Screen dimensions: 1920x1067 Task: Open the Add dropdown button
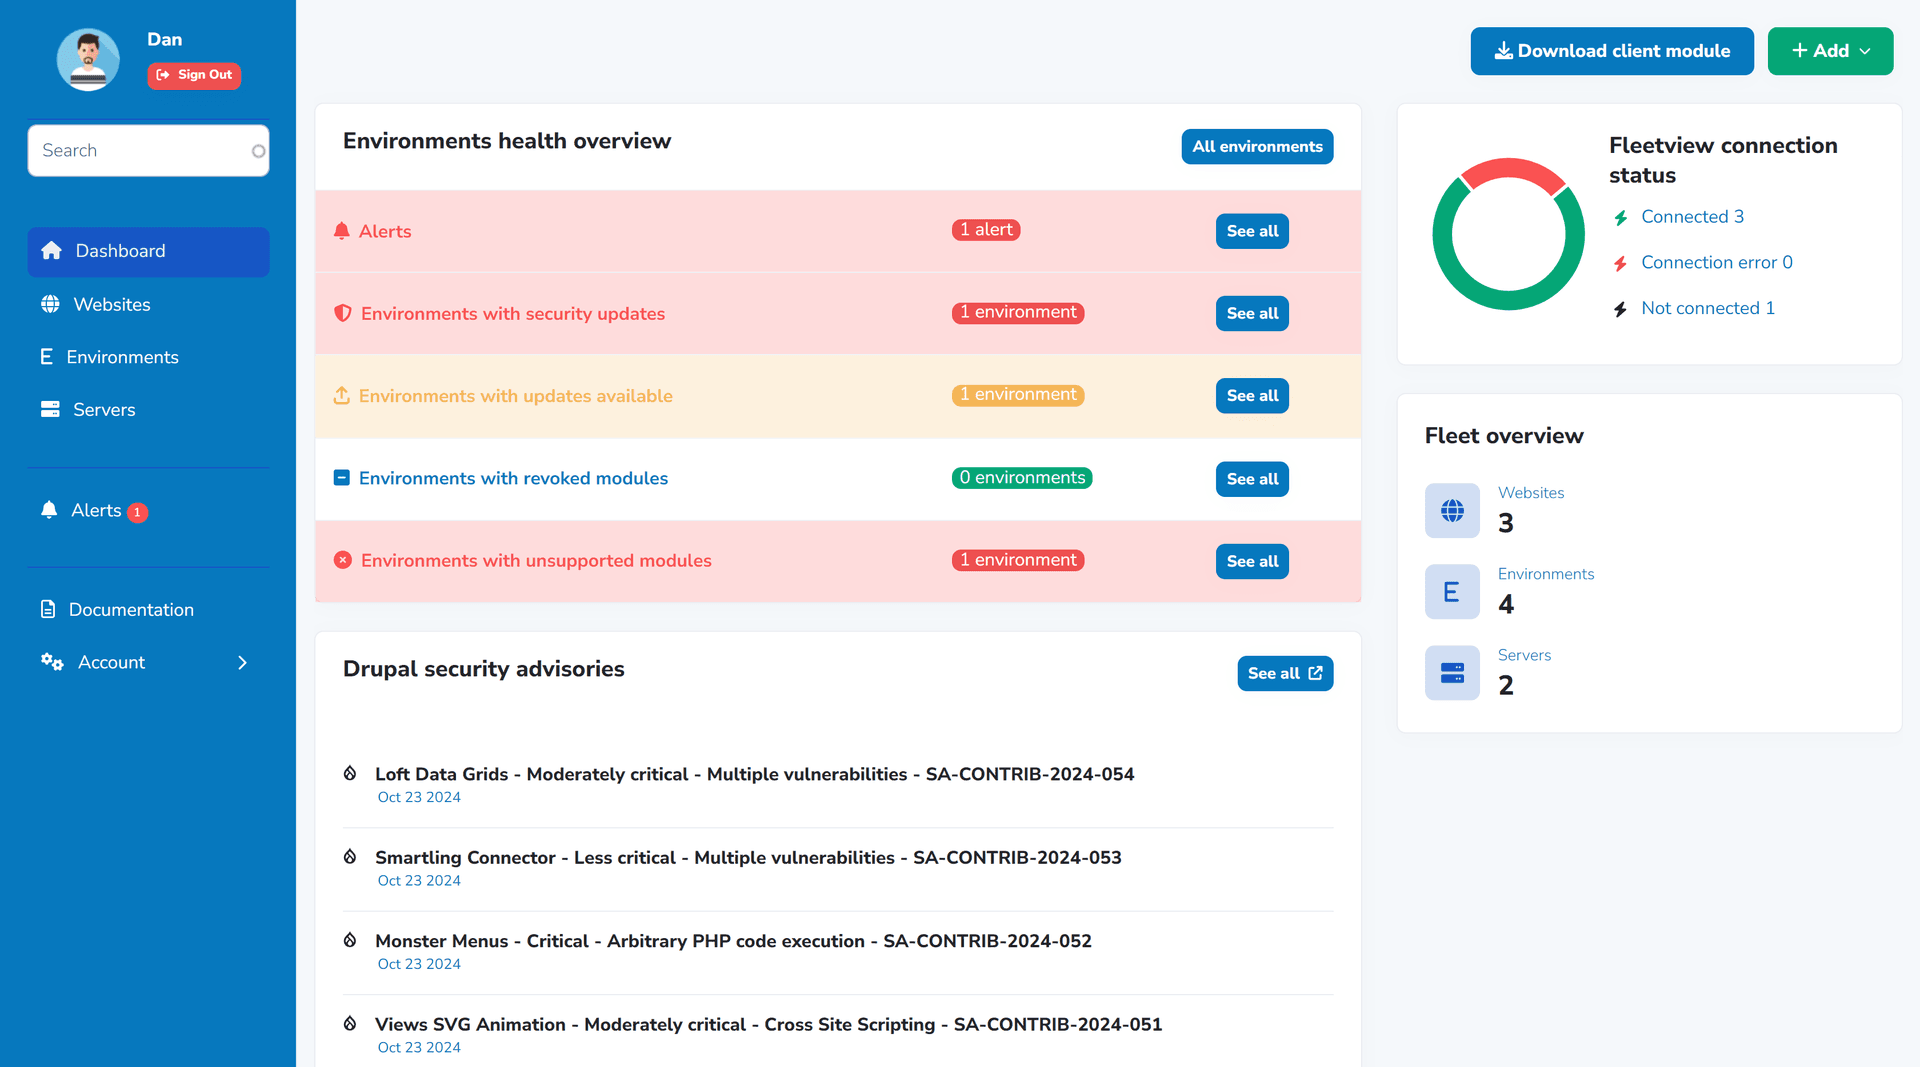[x=1830, y=51]
